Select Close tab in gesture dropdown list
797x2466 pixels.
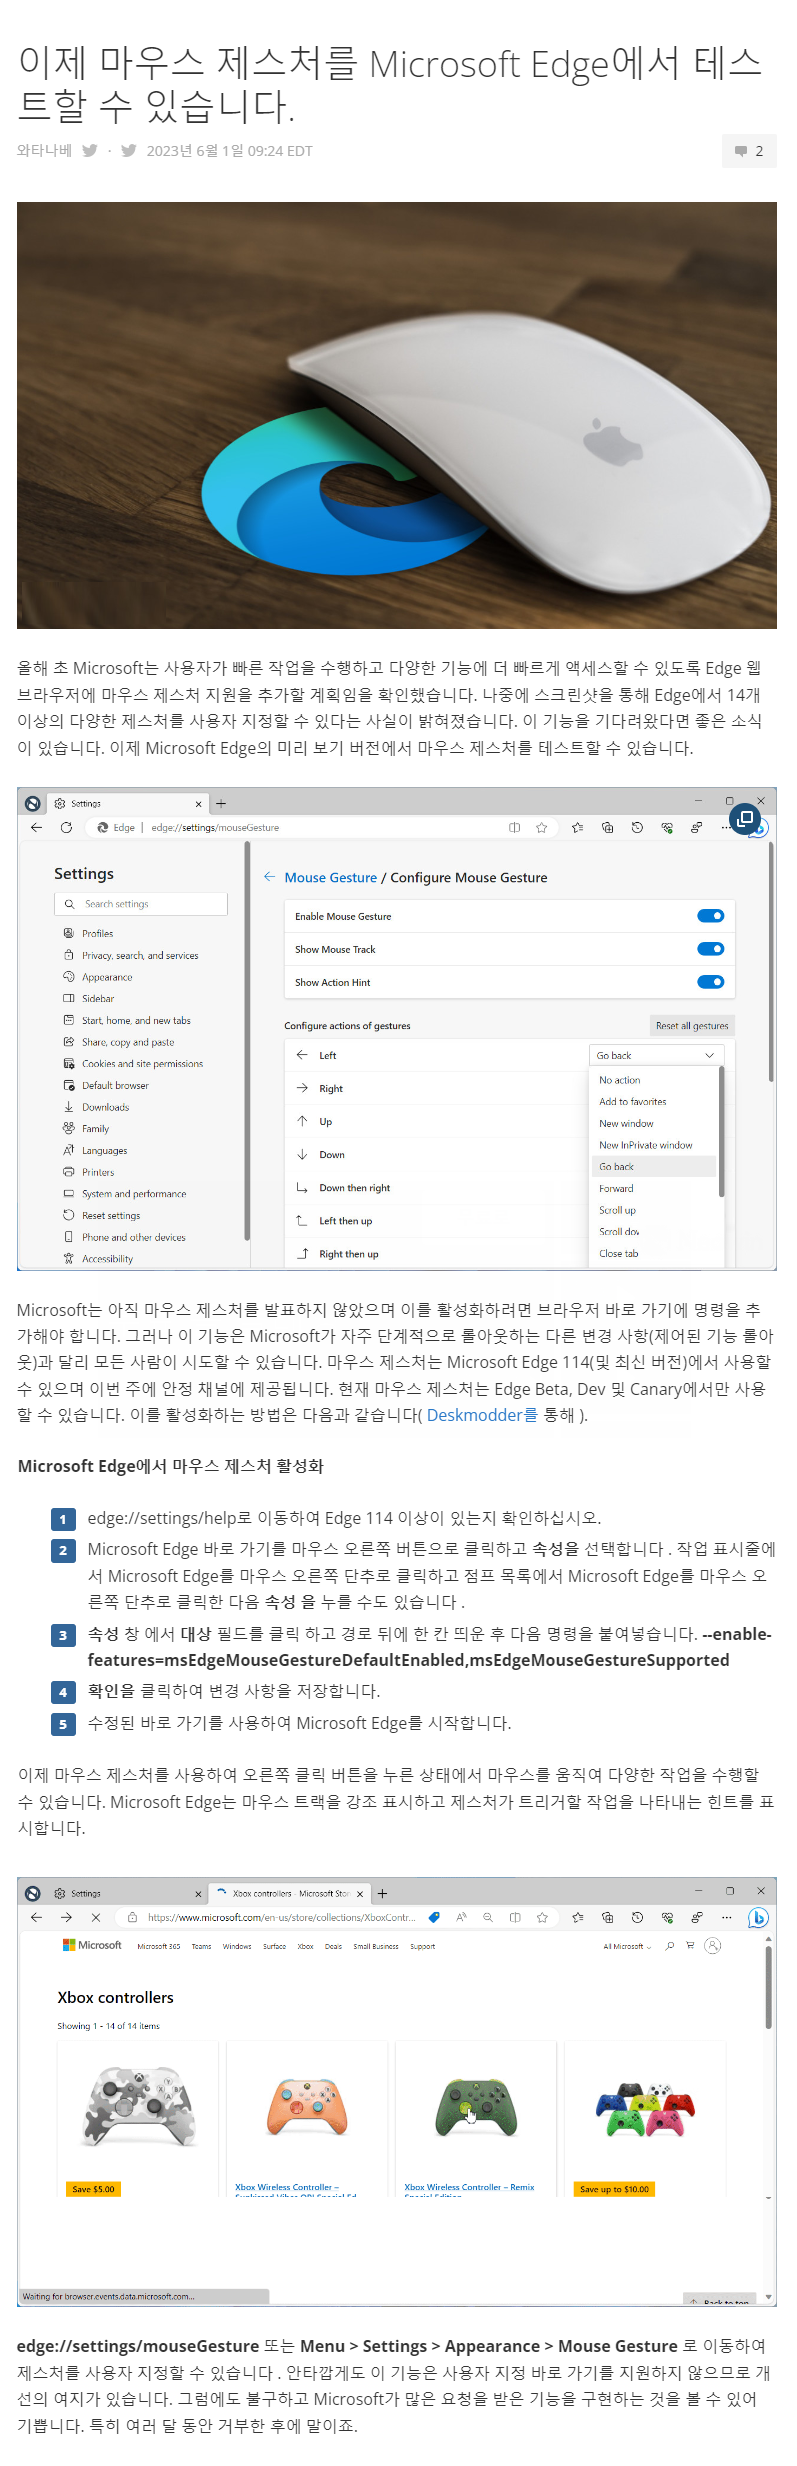click(x=619, y=1254)
